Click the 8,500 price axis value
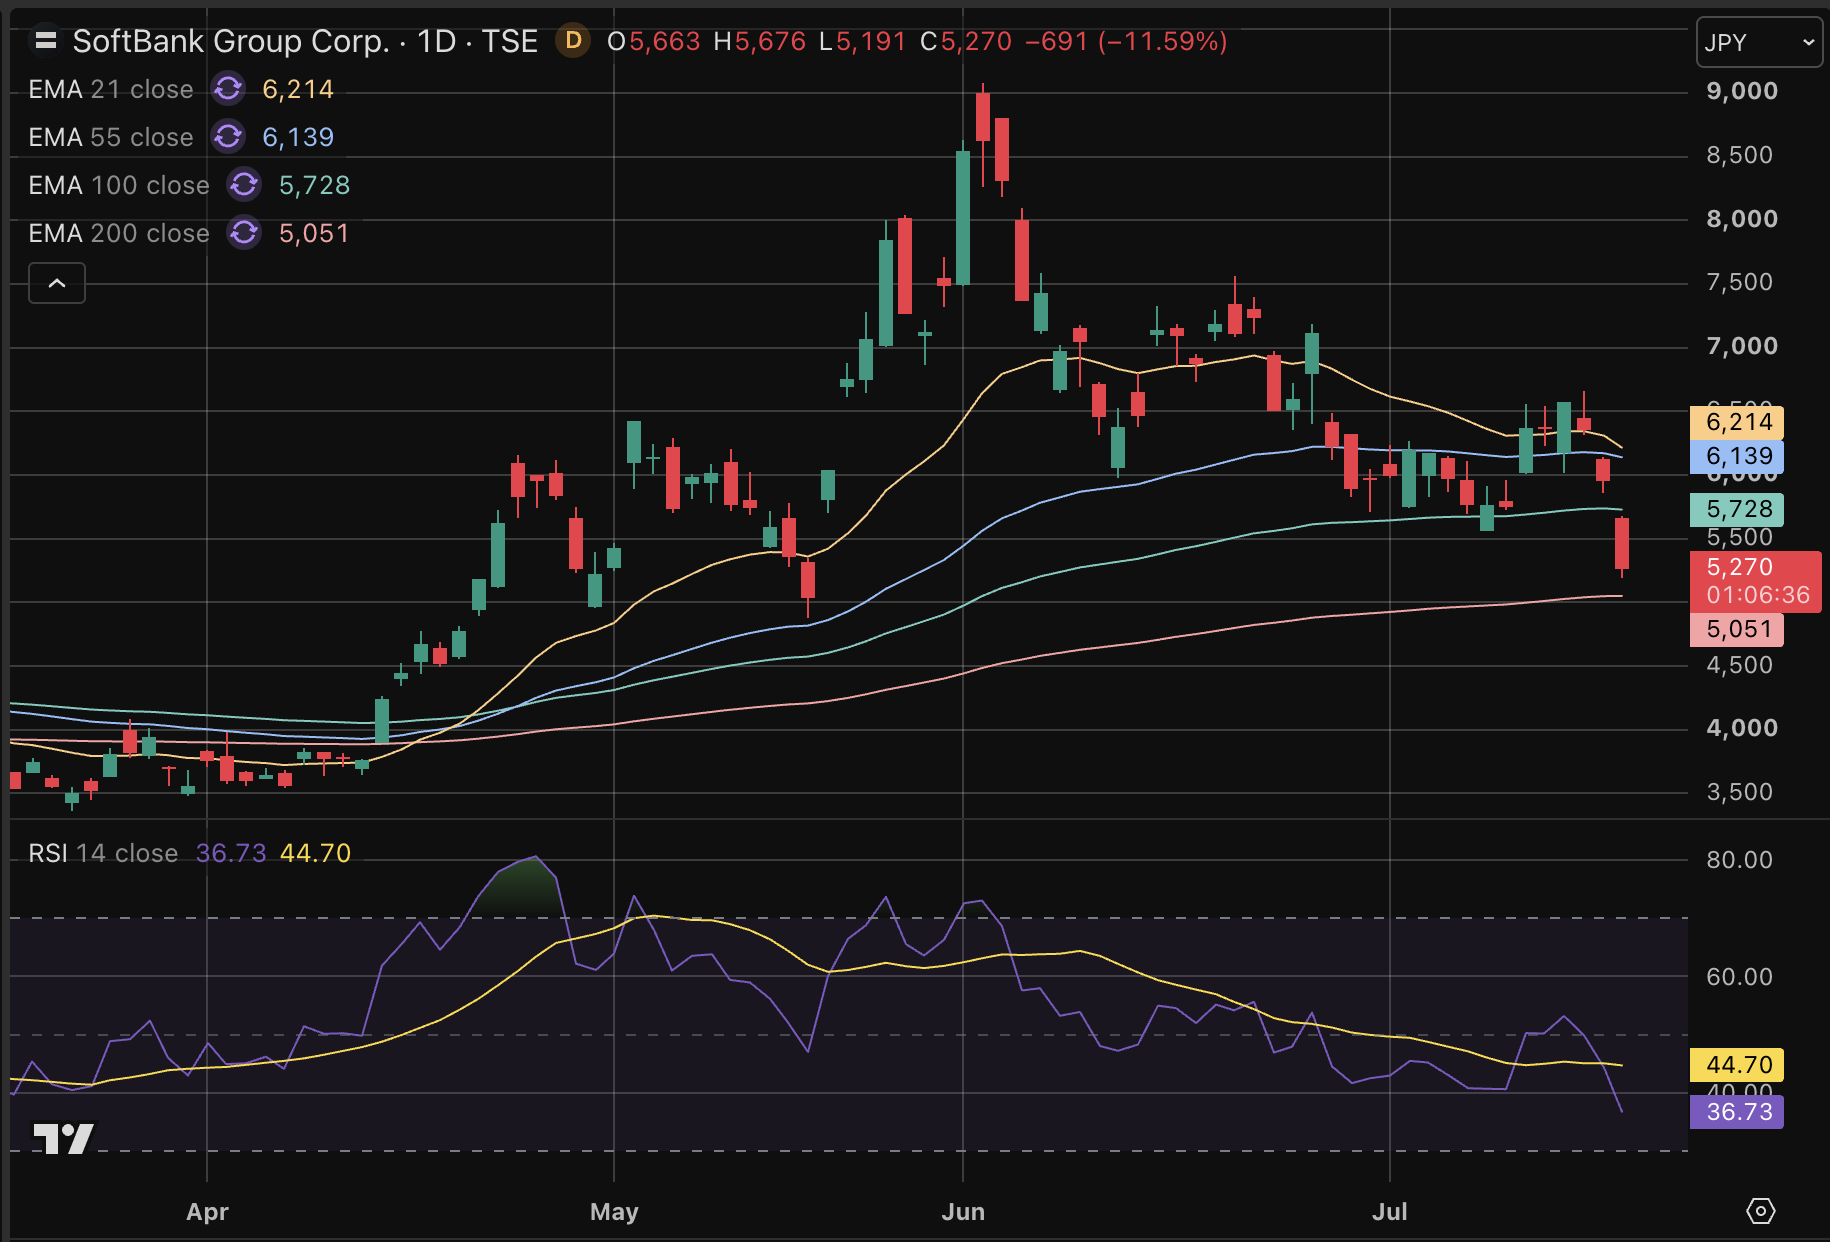Screen dimensions: 1830x1242 point(1739,155)
